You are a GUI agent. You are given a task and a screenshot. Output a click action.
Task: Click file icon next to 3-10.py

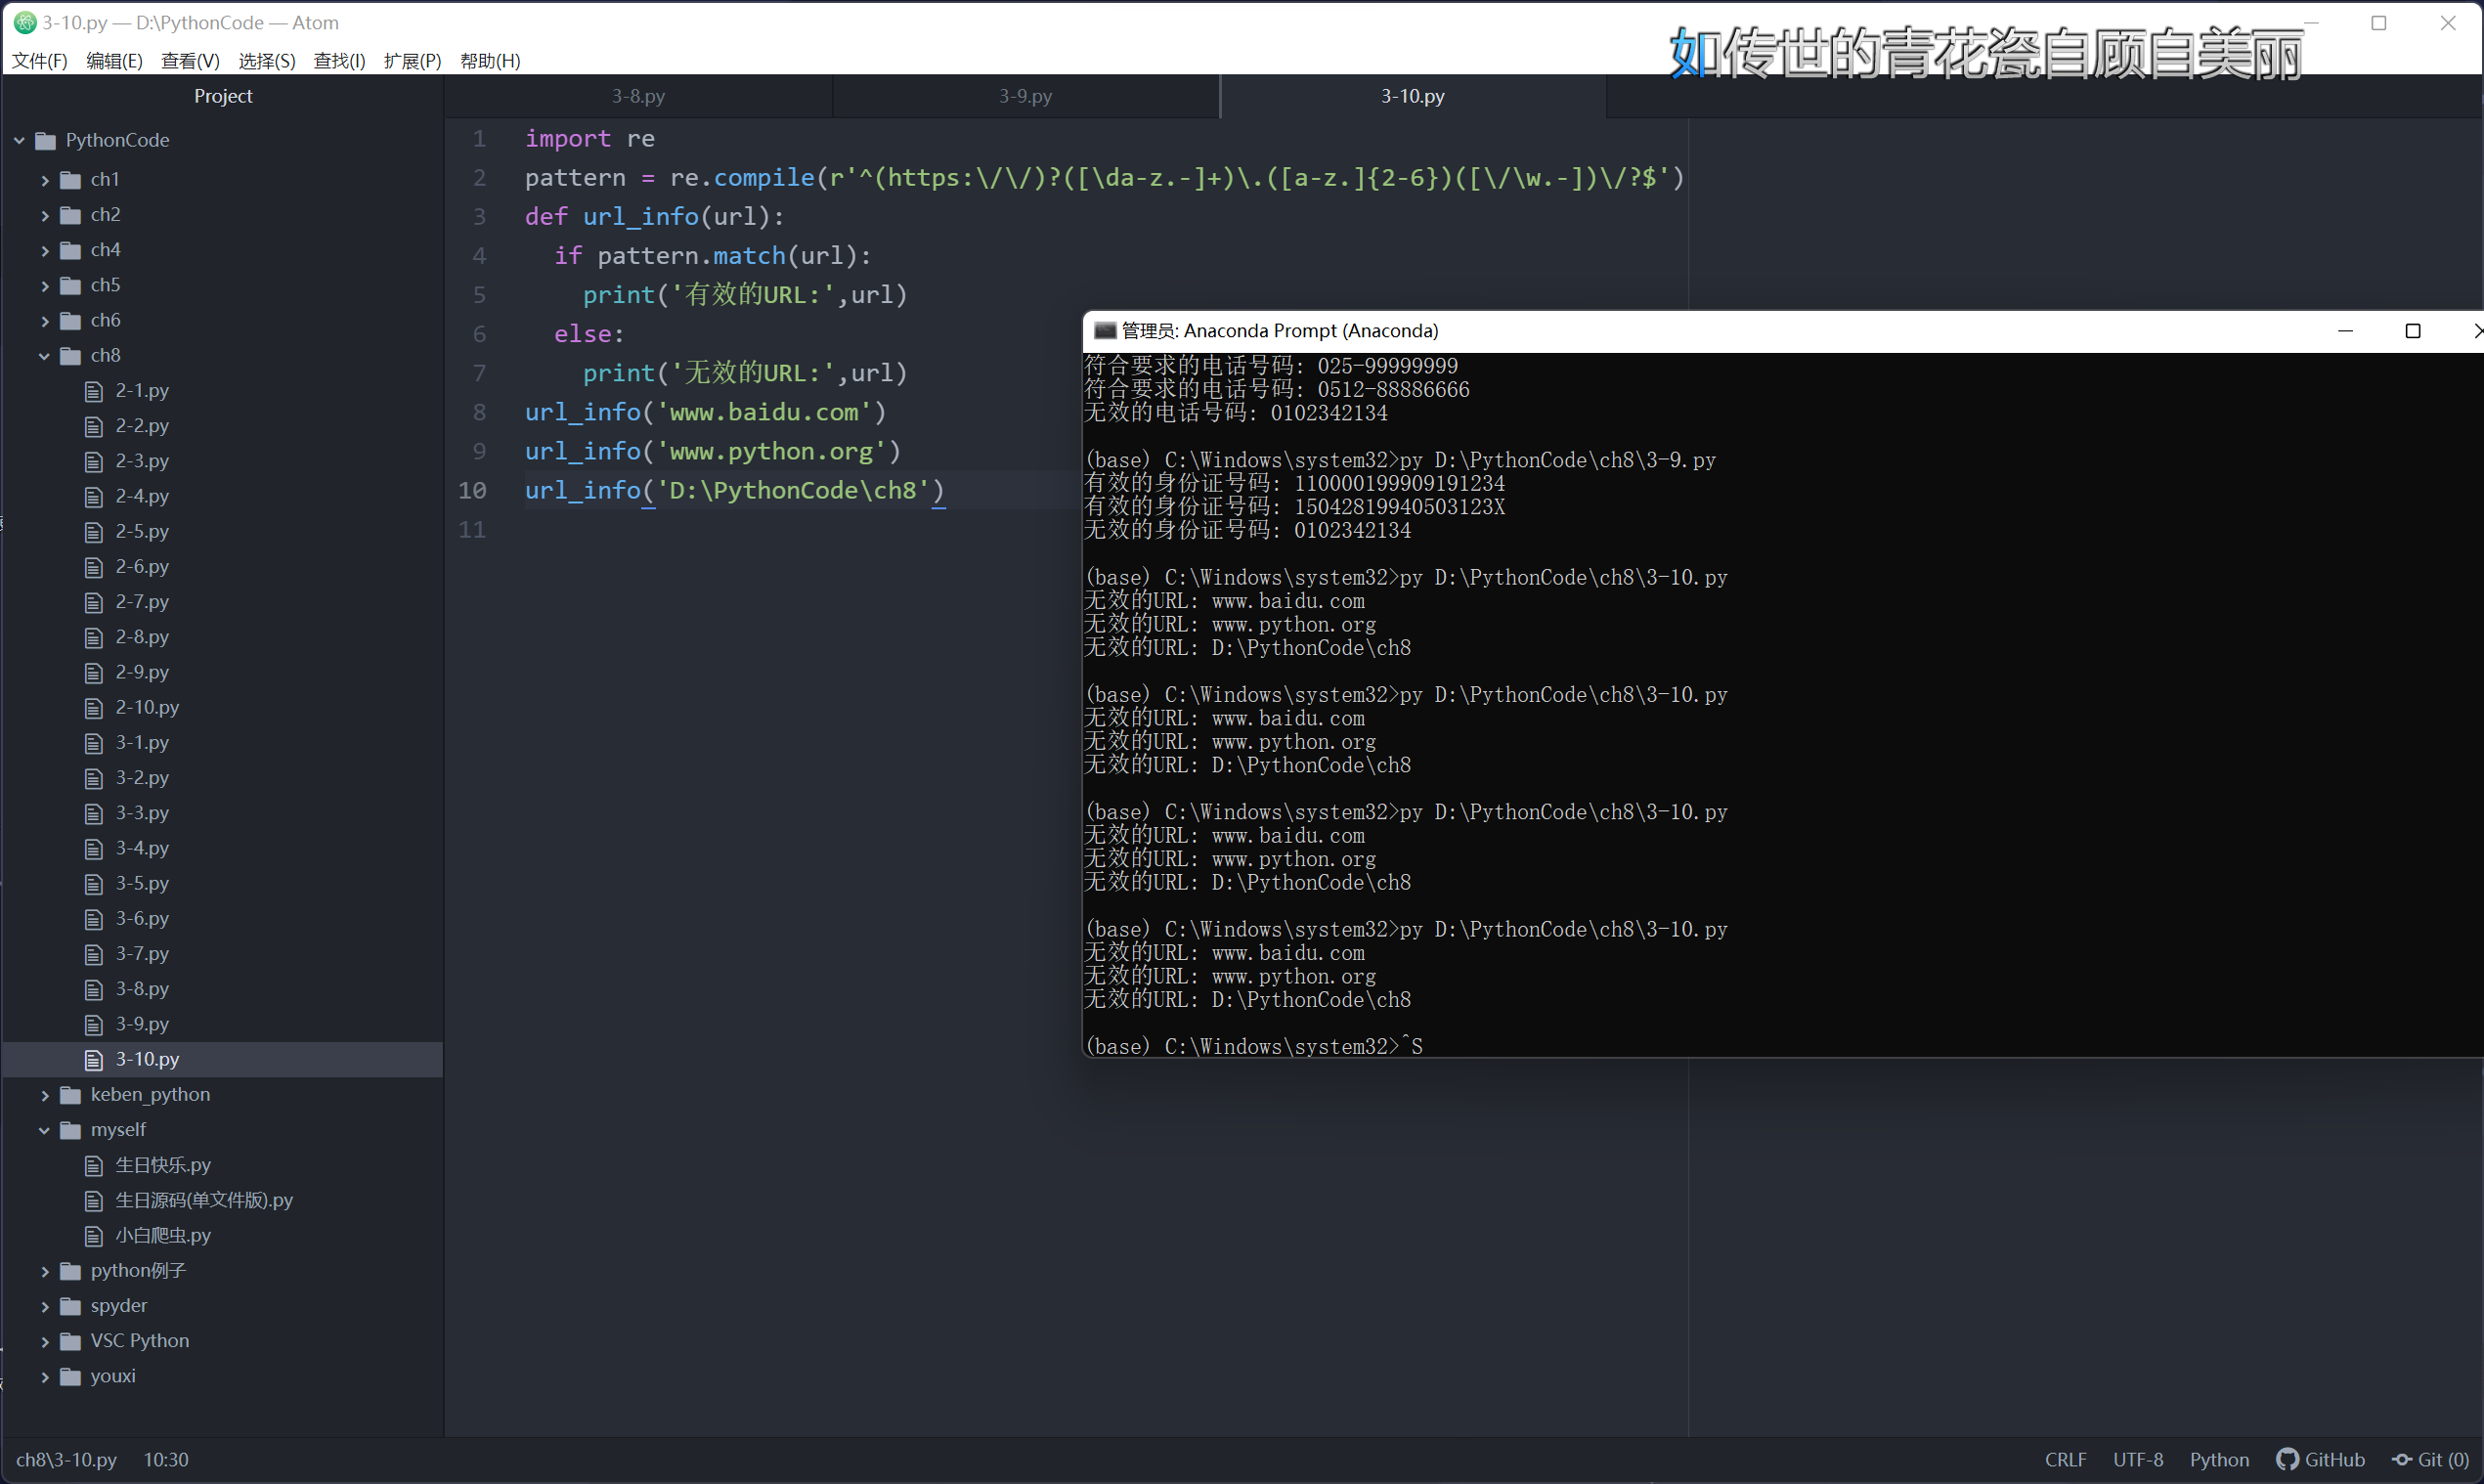tap(94, 1060)
